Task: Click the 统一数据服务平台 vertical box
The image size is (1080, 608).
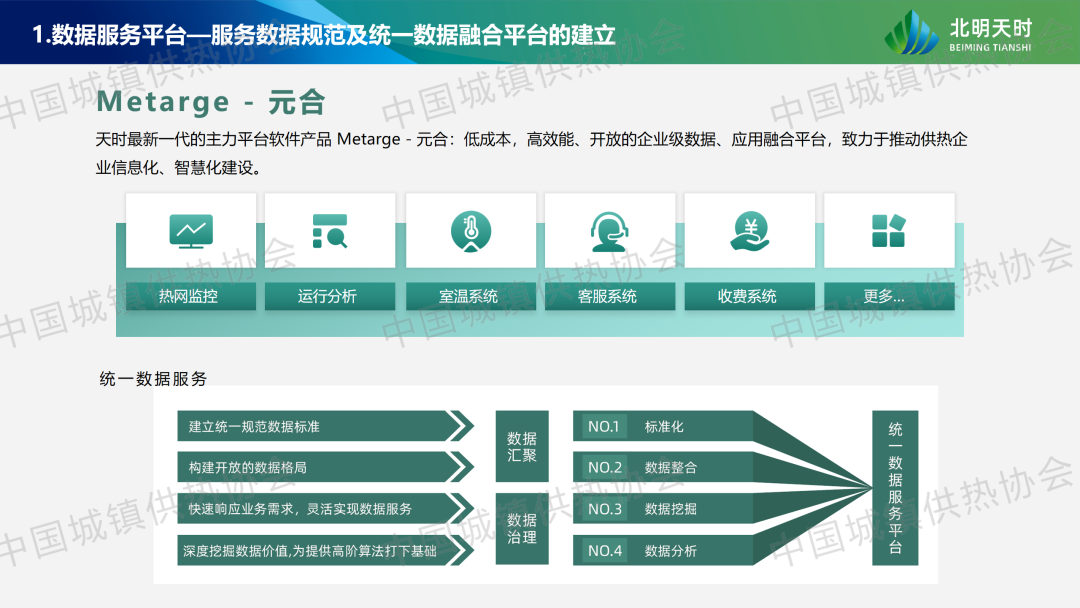Action: 895,488
